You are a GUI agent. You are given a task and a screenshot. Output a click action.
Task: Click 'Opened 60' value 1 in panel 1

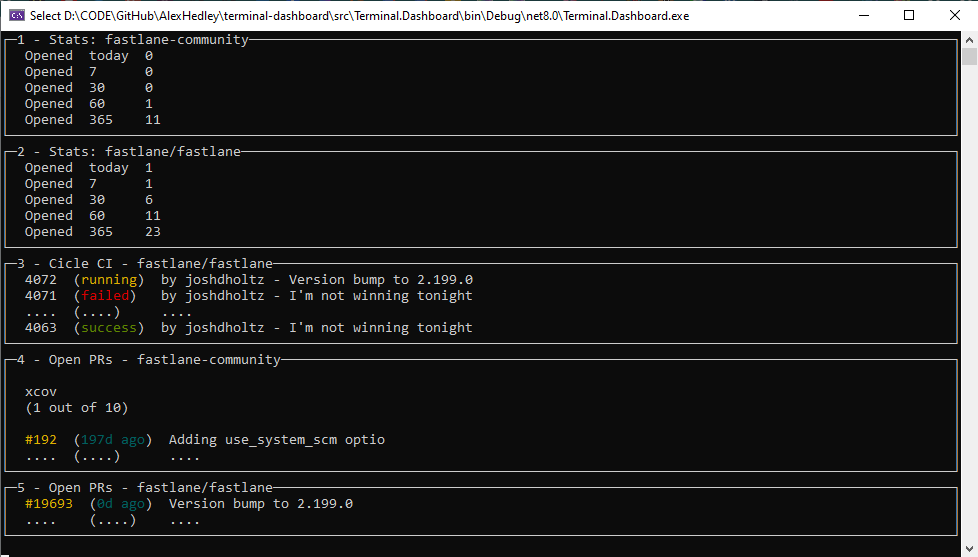coord(149,104)
